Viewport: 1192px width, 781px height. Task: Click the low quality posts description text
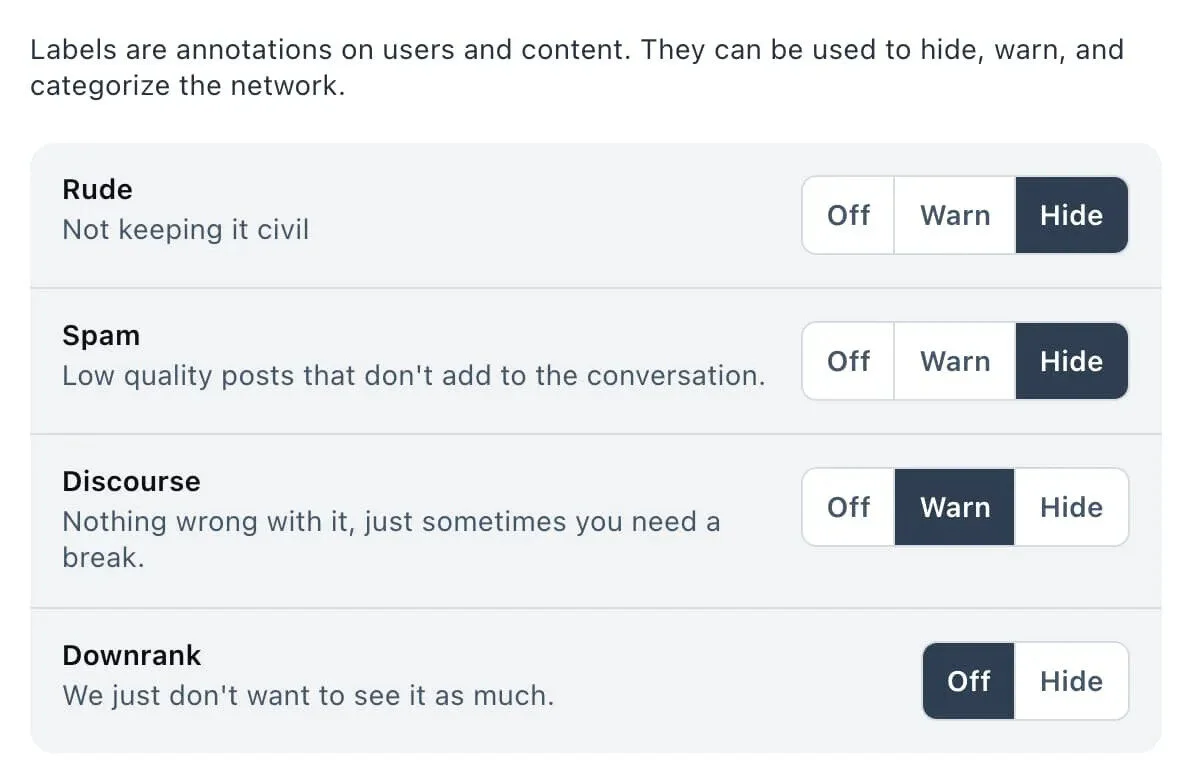415,375
